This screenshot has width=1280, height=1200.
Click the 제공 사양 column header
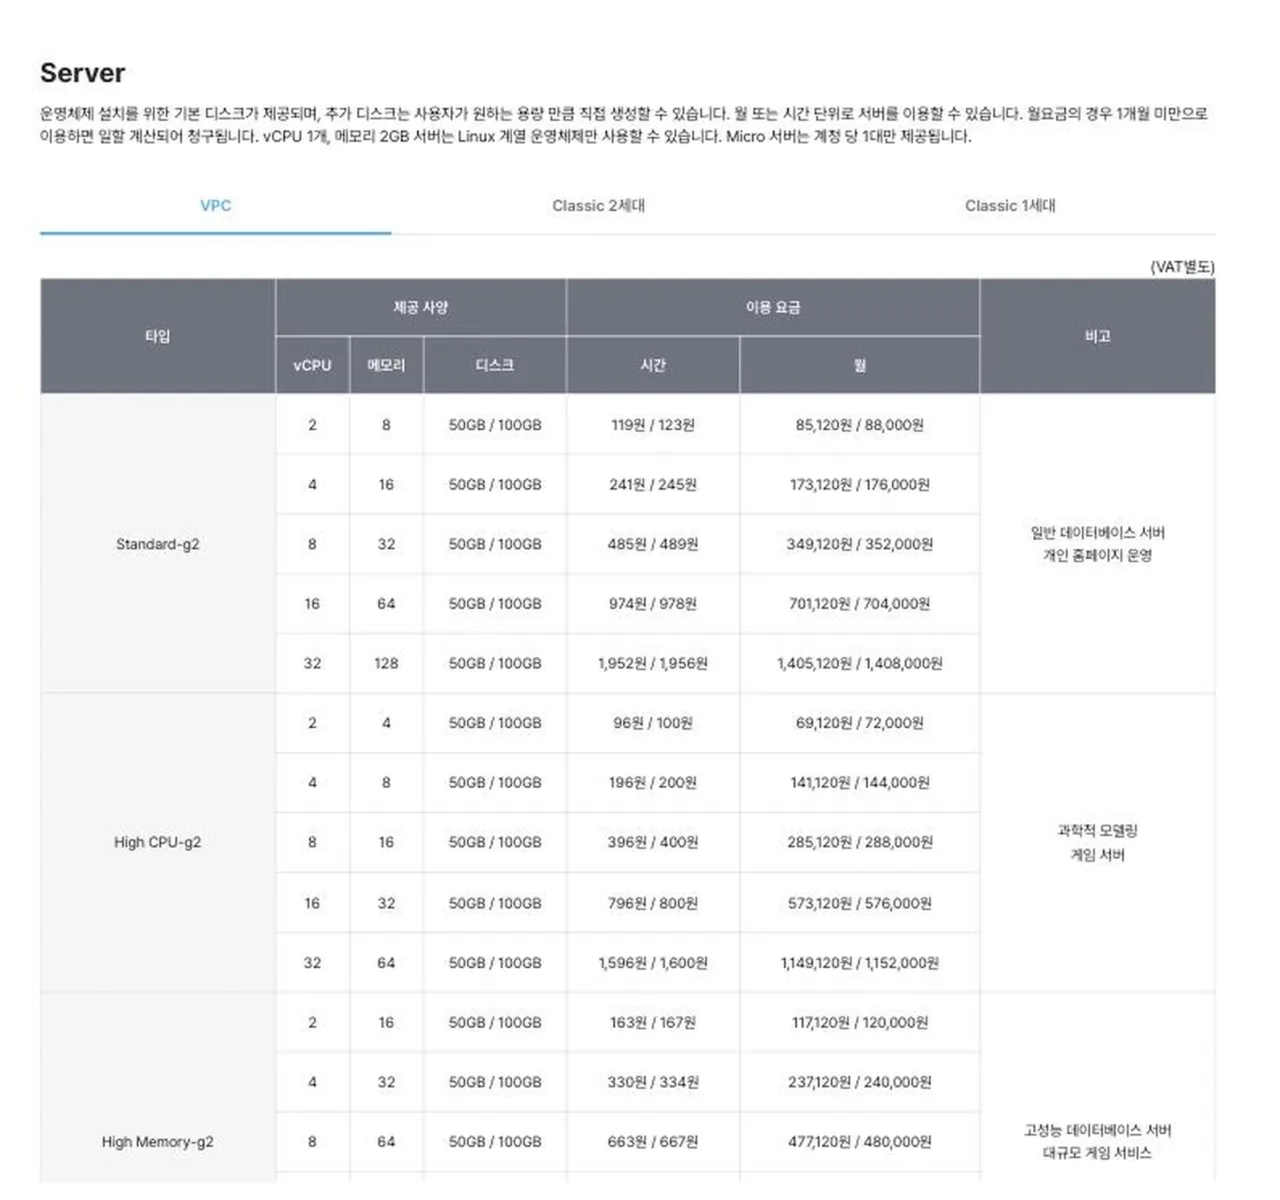(x=421, y=308)
